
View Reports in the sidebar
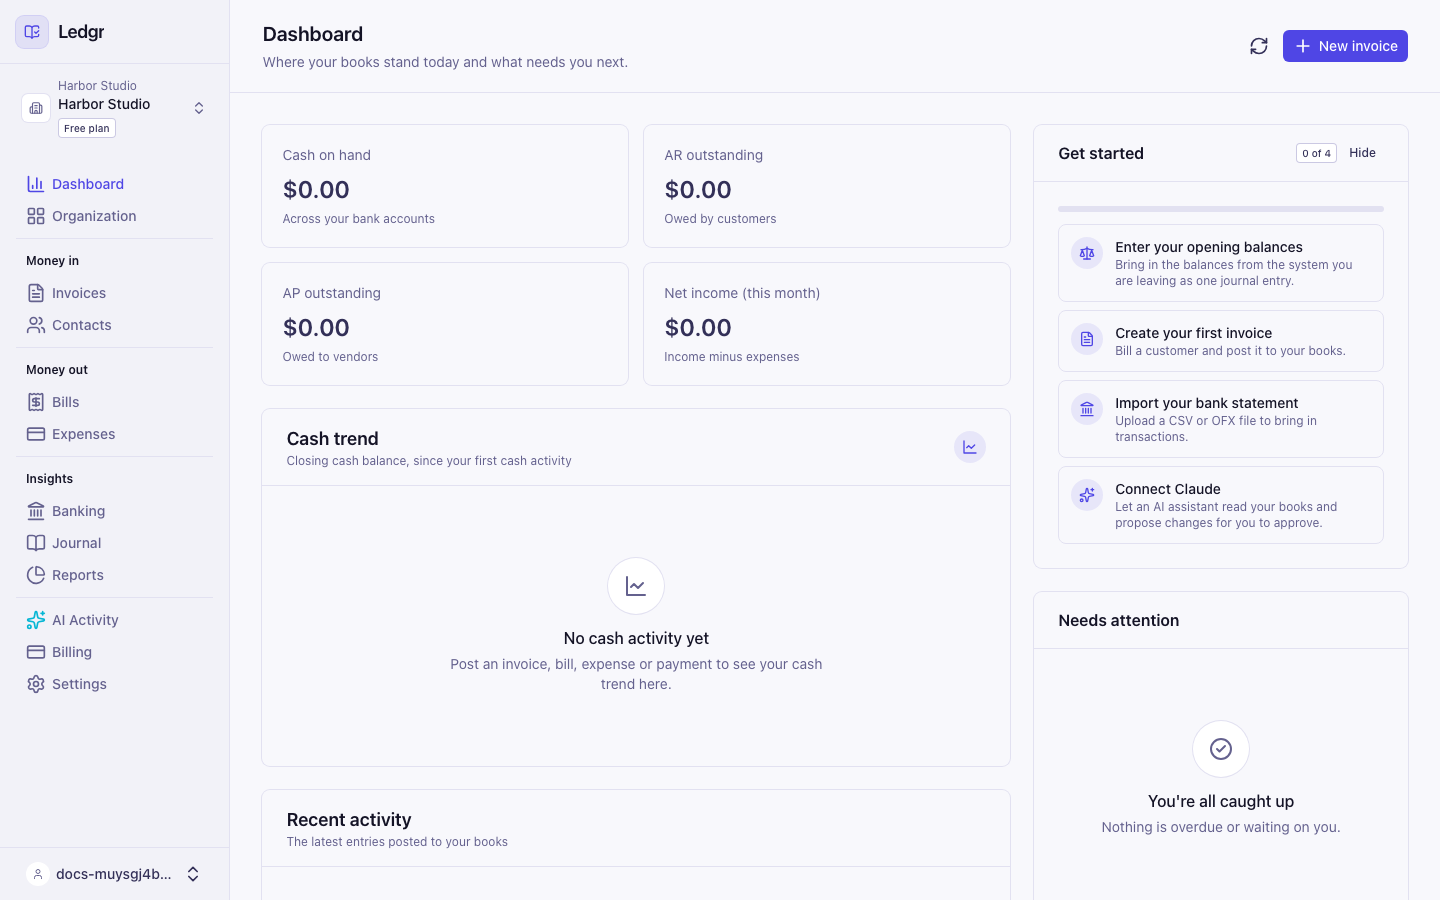coord(114,575)
